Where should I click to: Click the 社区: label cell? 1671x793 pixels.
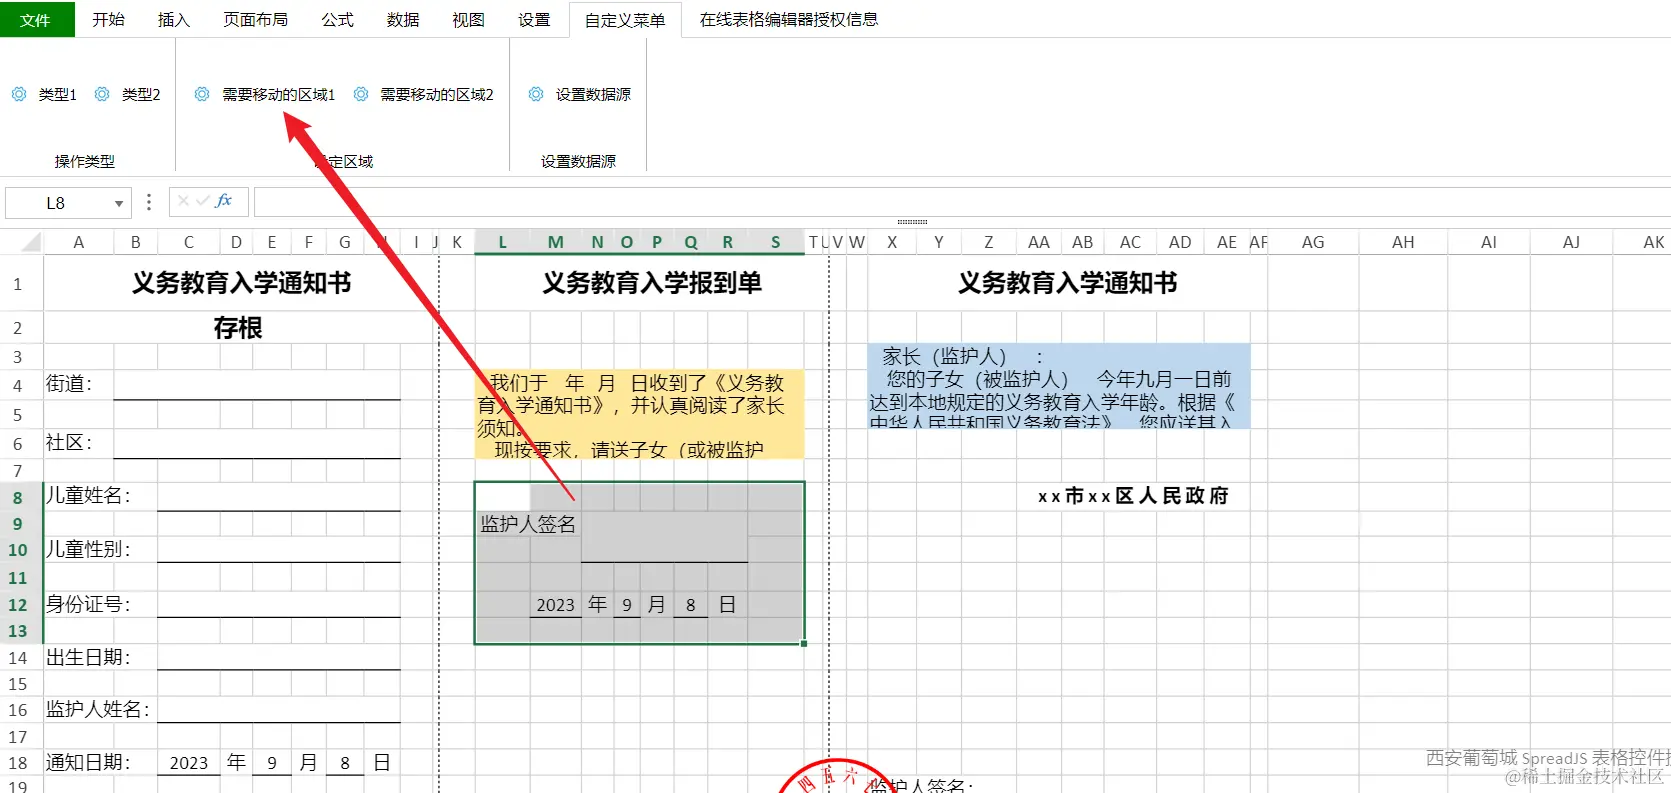(78, 444)
